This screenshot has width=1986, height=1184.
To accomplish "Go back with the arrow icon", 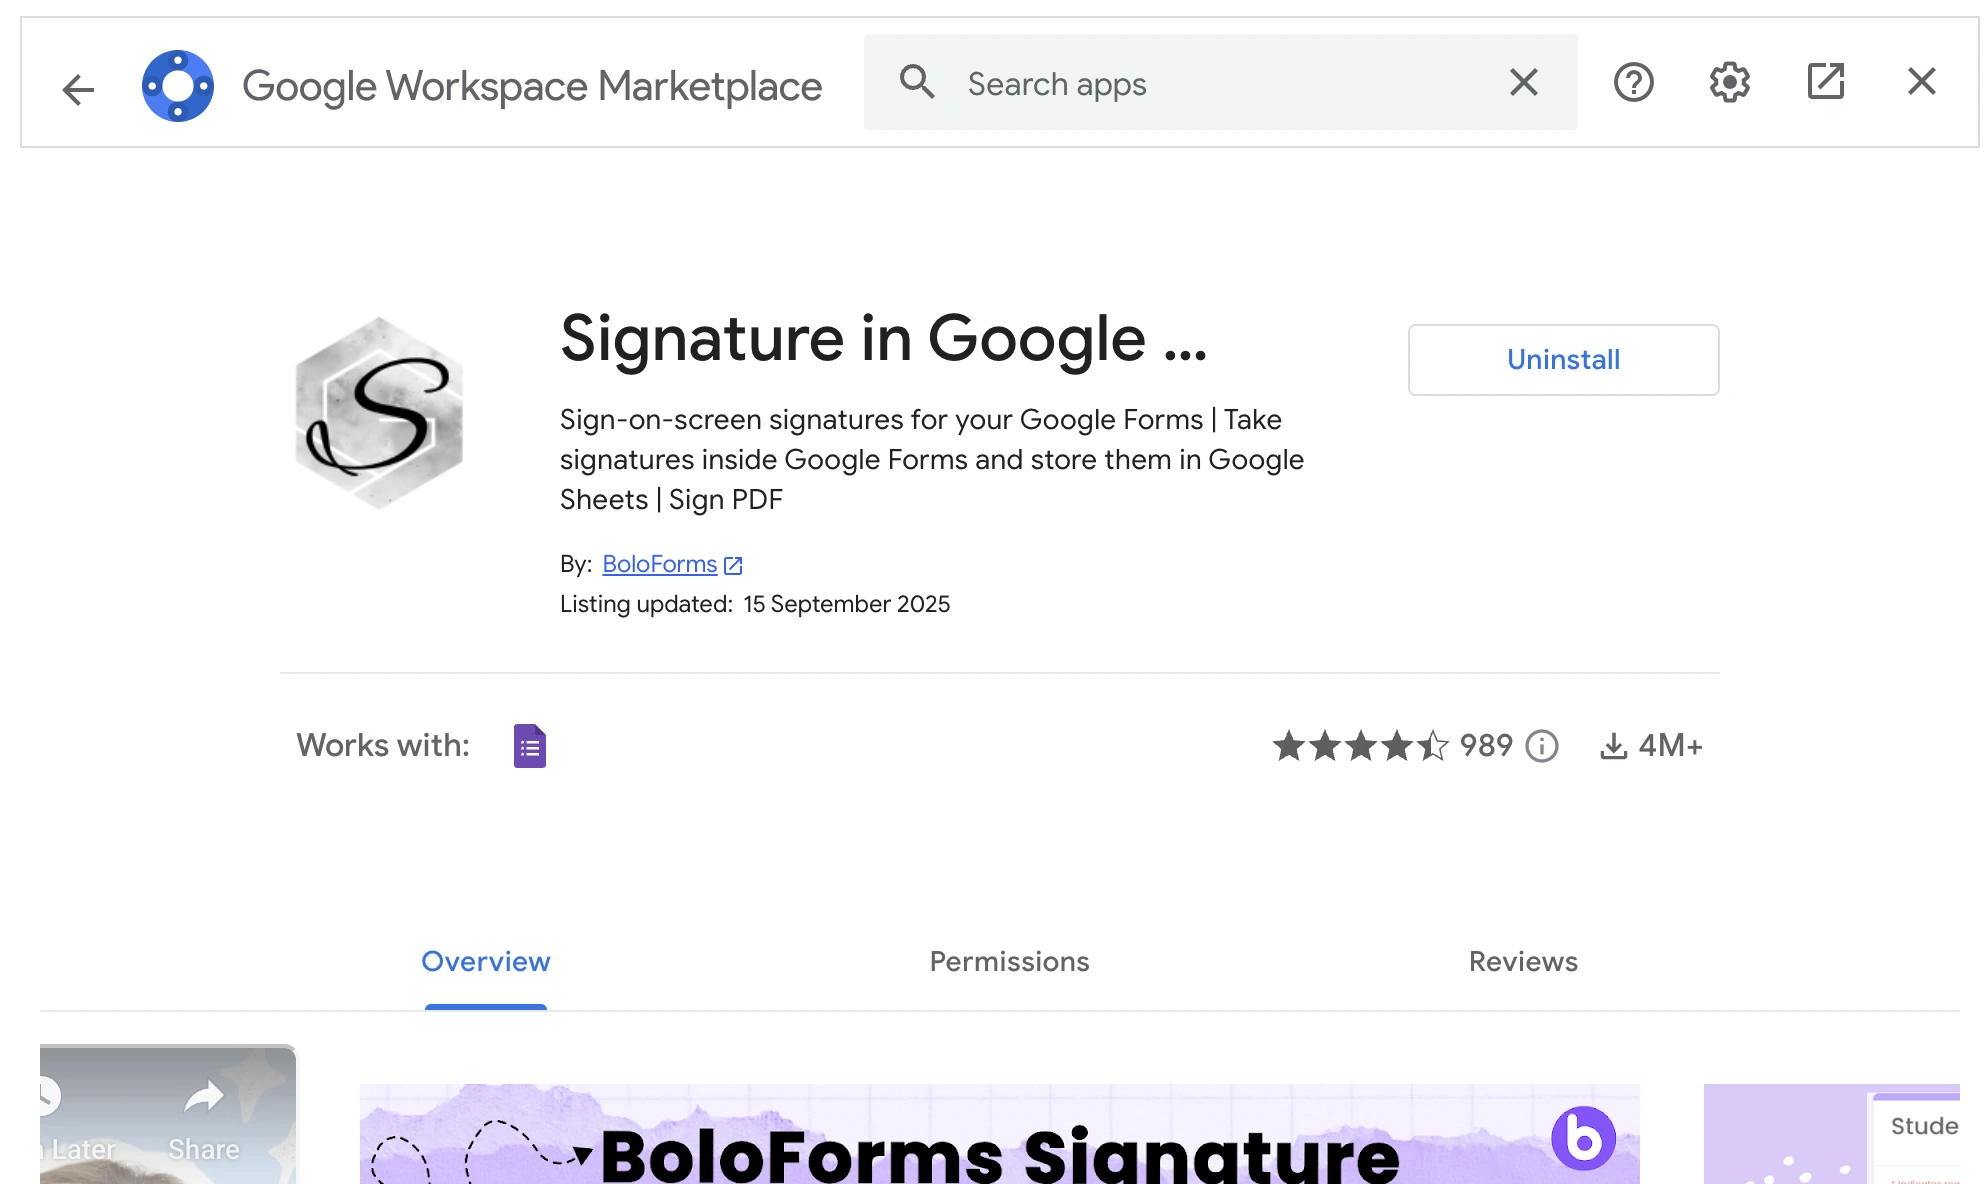I will 77,88.
